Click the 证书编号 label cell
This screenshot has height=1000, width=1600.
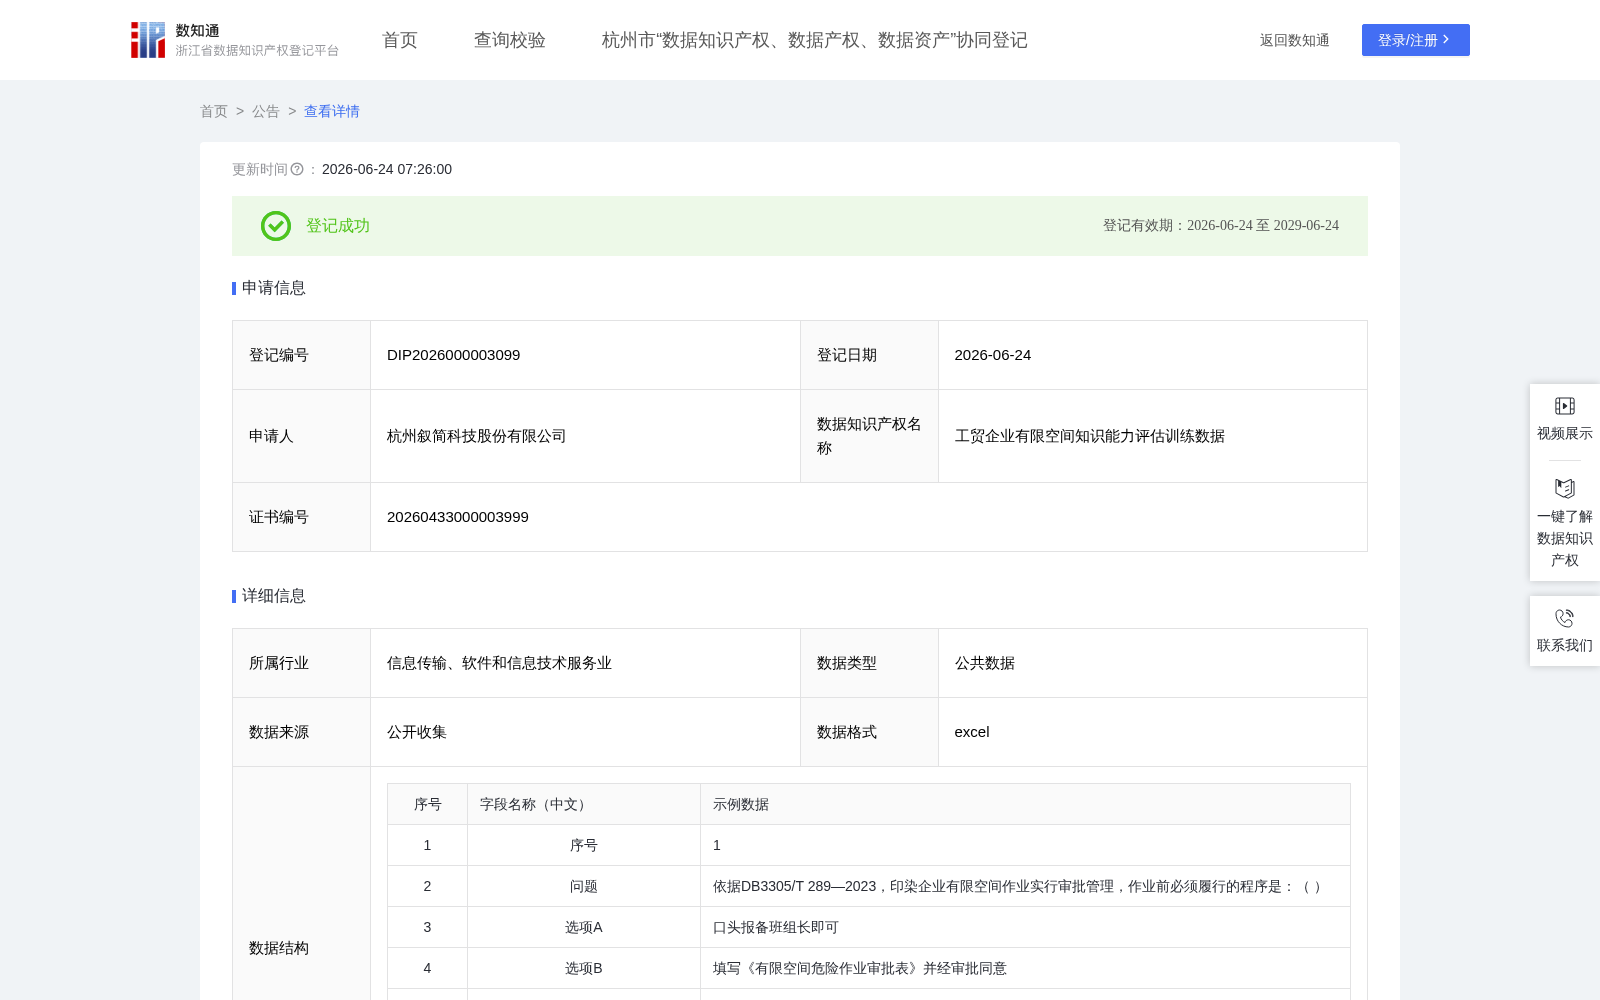tap(301, 517)
